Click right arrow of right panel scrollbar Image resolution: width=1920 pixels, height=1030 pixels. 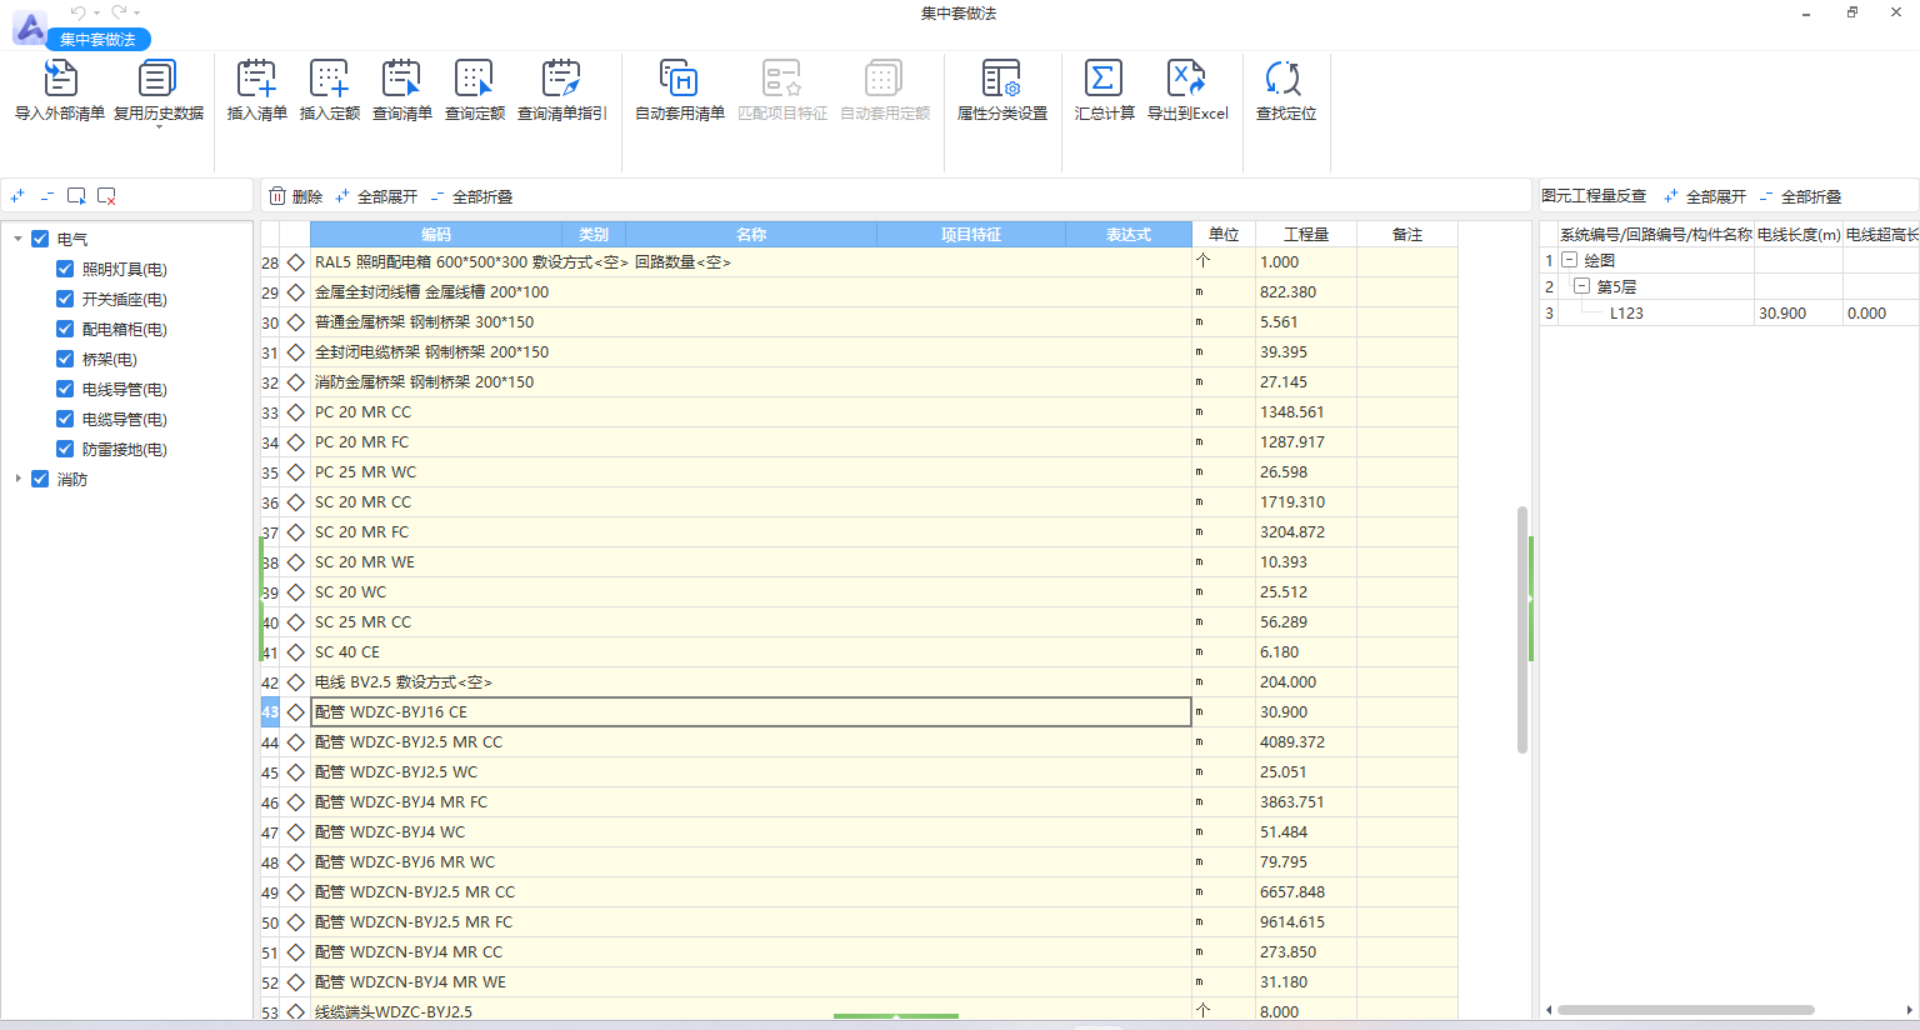pyautogui.click(x=1909, y=1010)
